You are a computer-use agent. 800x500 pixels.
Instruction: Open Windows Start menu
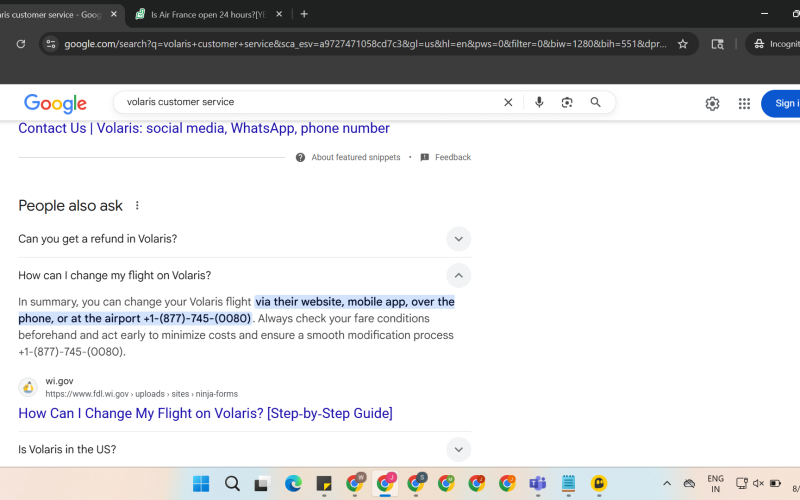pos(201,483)
